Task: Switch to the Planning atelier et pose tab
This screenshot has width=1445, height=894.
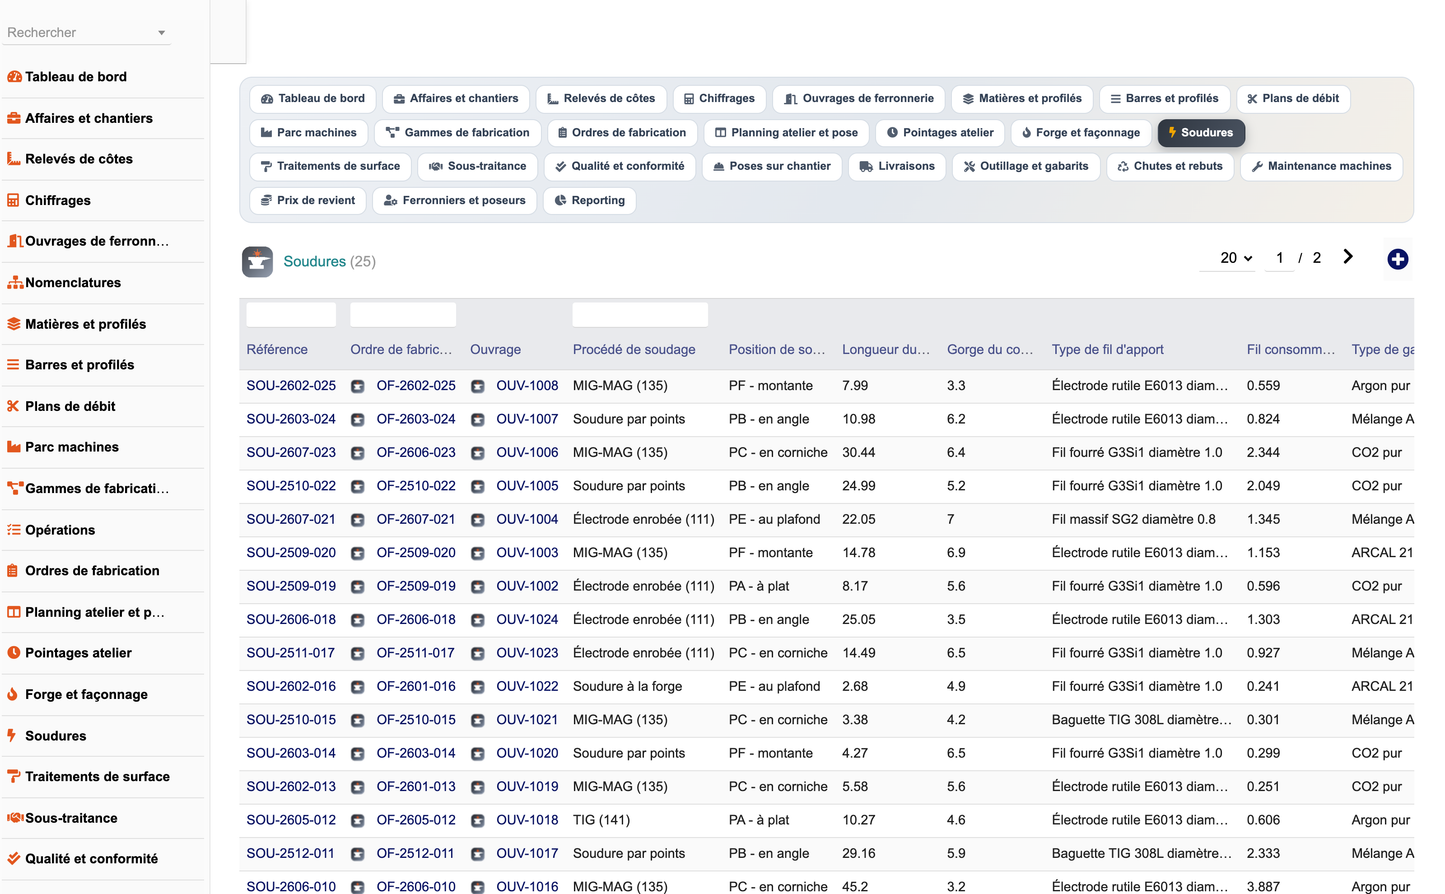Action: tap(786, 133)
